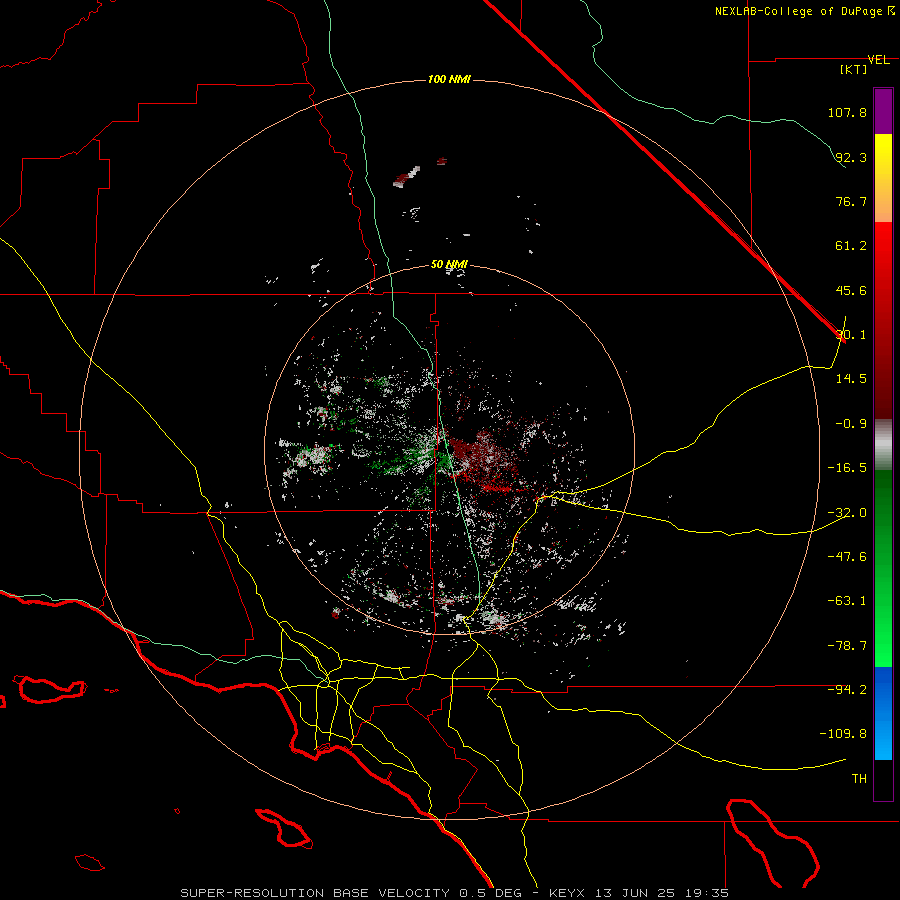Click the gray near-zero segment of the color bar
The image size is (900, 900).
[x=883, y=445]
